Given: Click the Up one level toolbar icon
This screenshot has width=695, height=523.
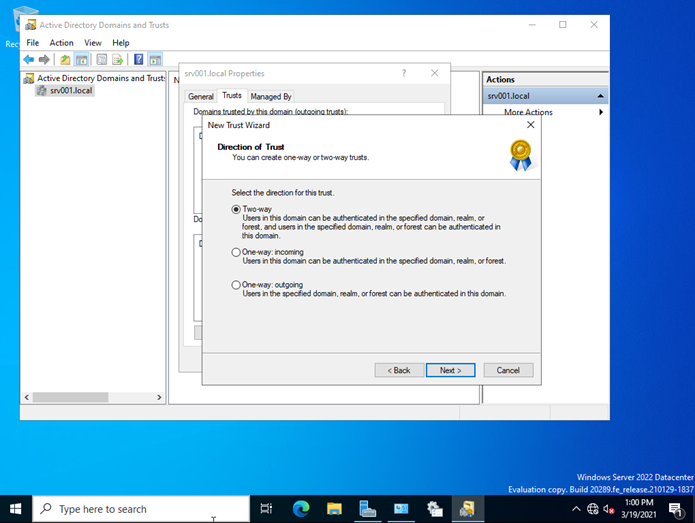Looking at the screenshot, I should 66,60.
